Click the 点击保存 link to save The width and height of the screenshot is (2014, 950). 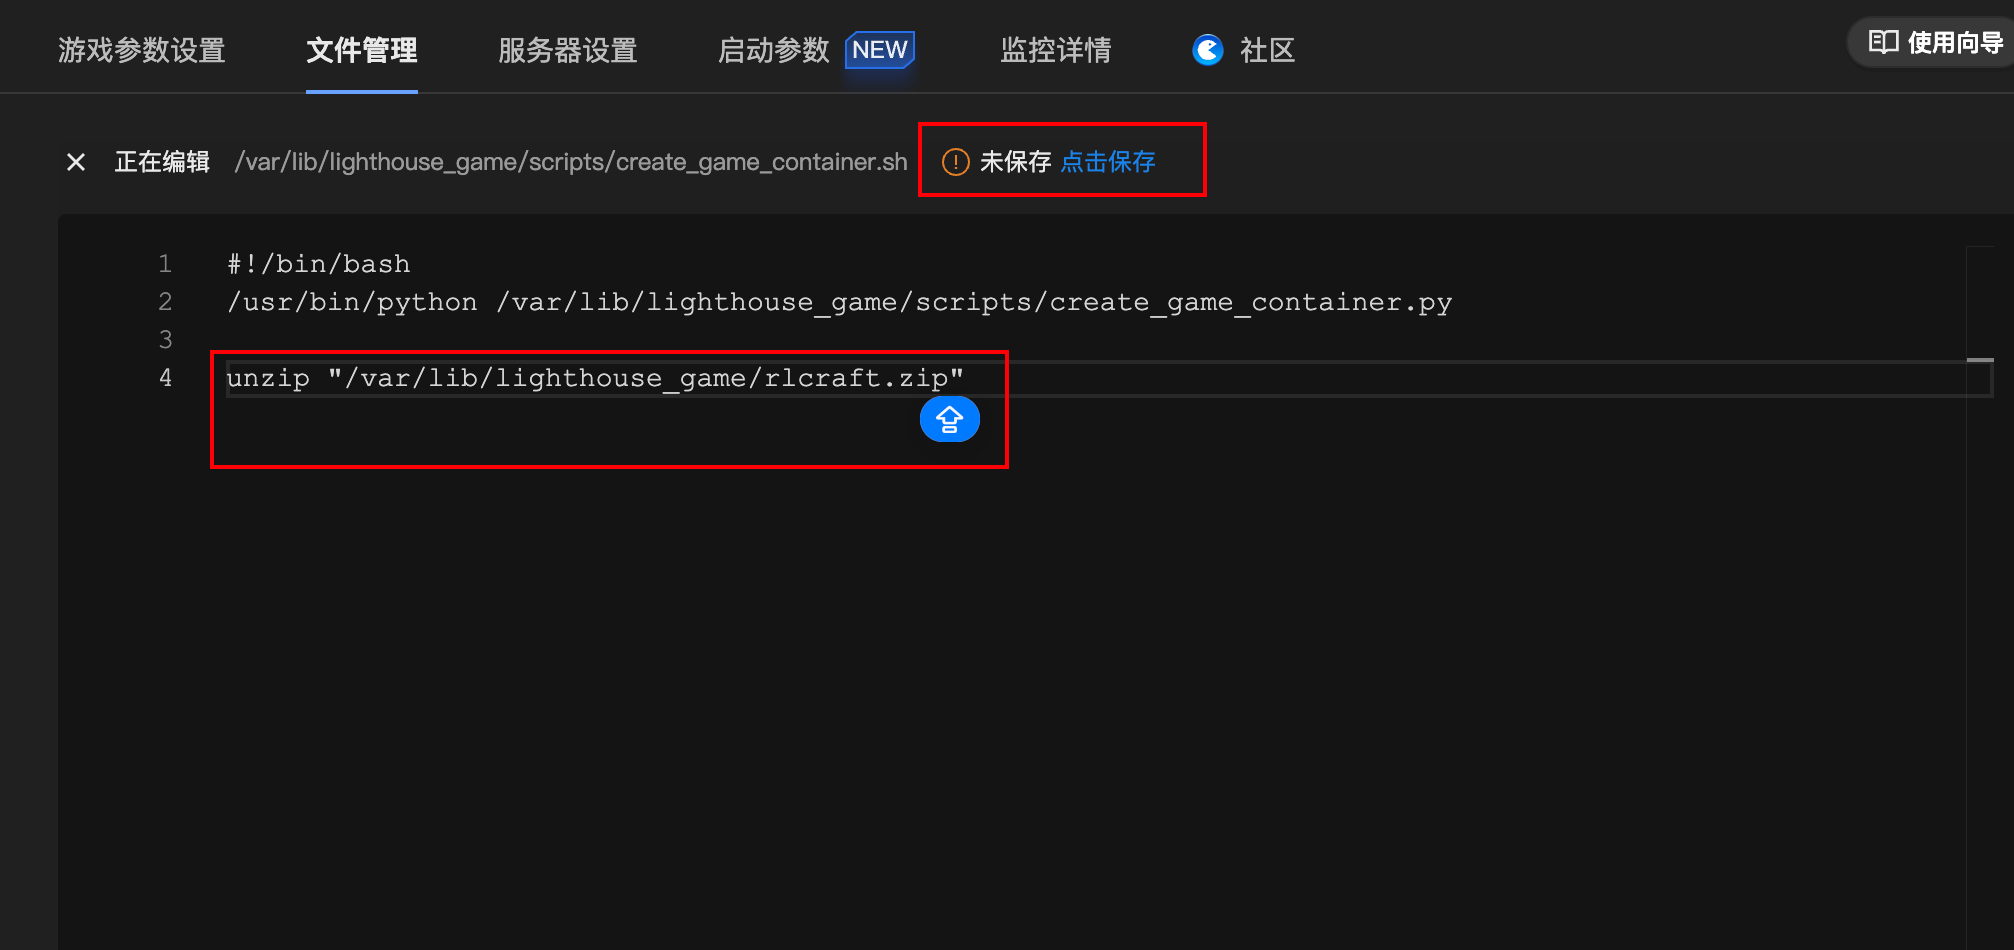[1108, 162]
